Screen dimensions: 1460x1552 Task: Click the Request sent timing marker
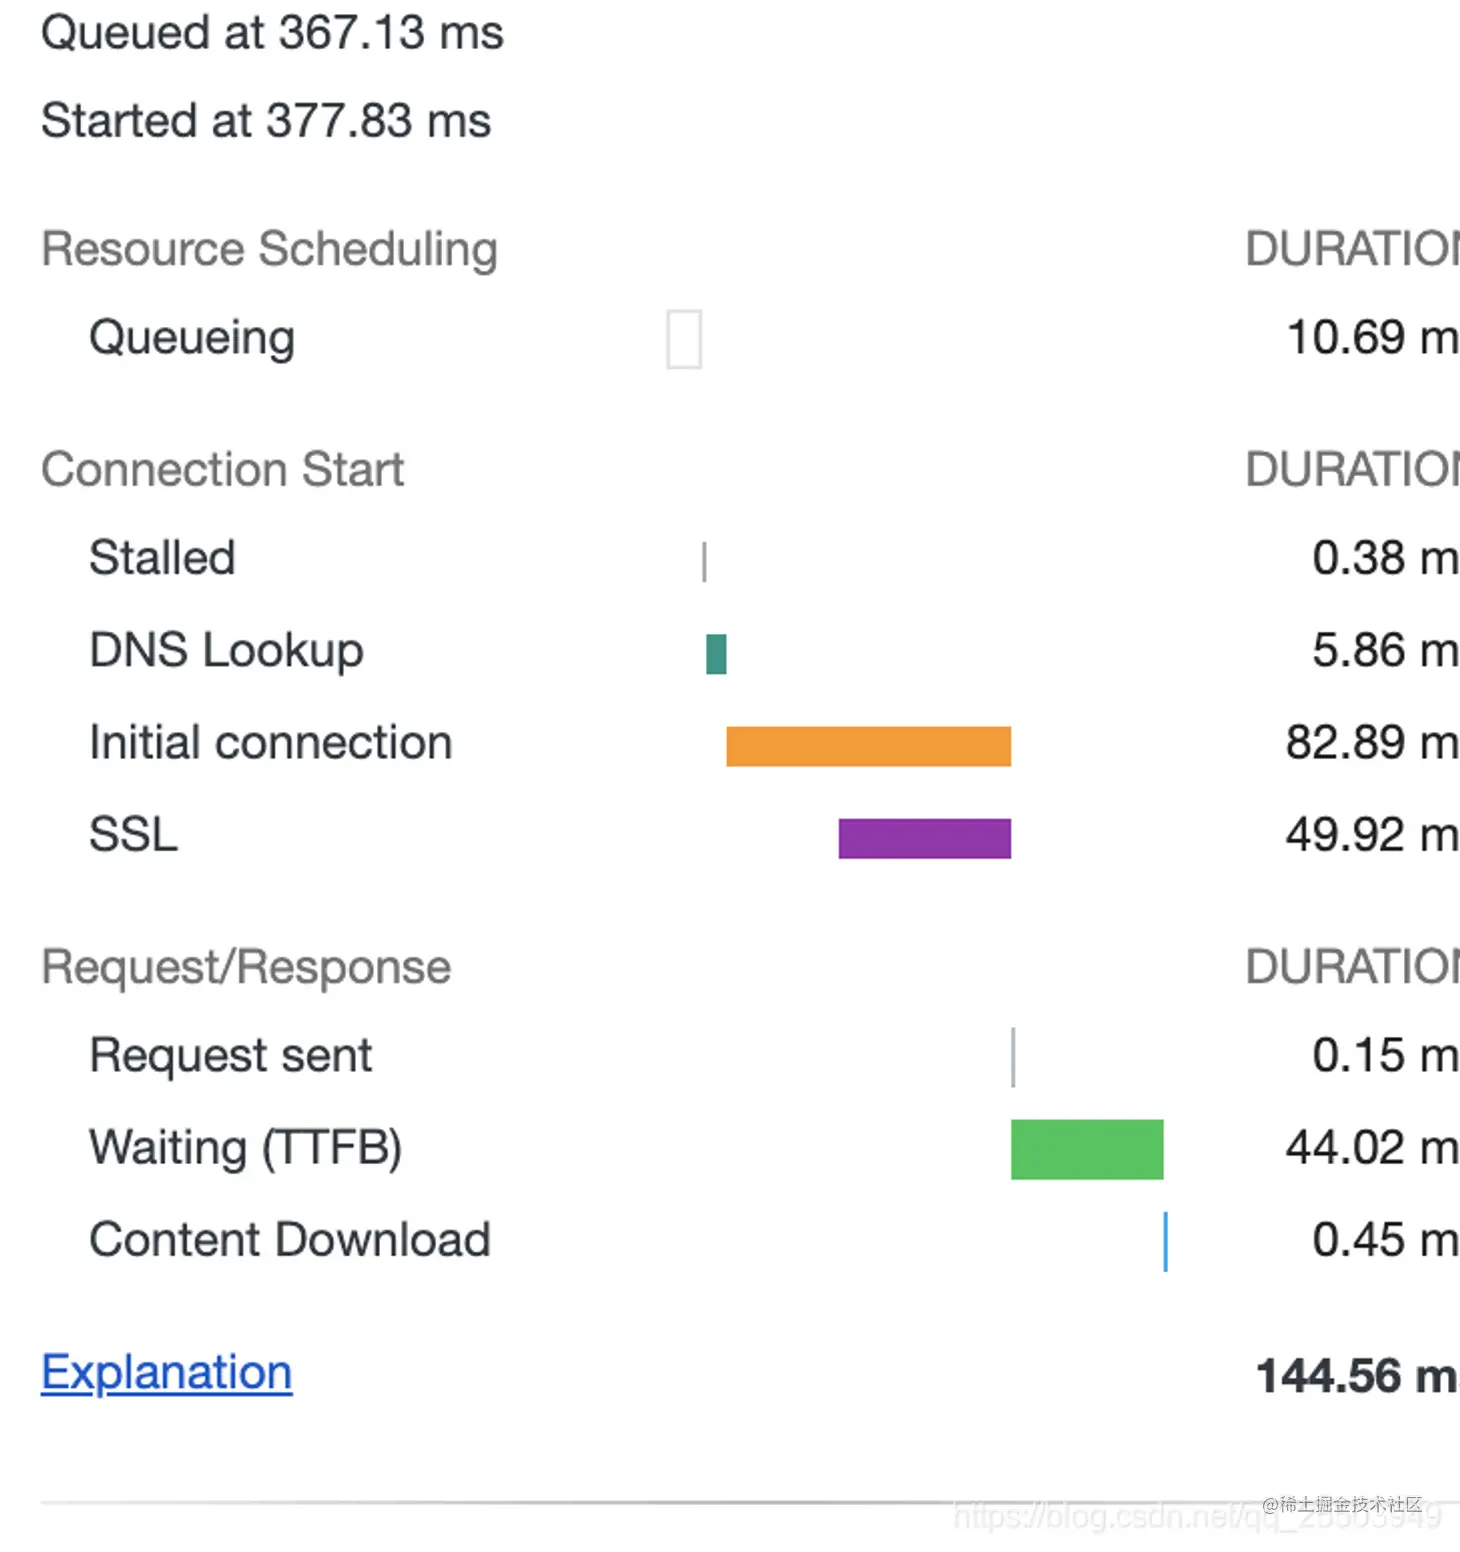[x=1013, y=1056]
